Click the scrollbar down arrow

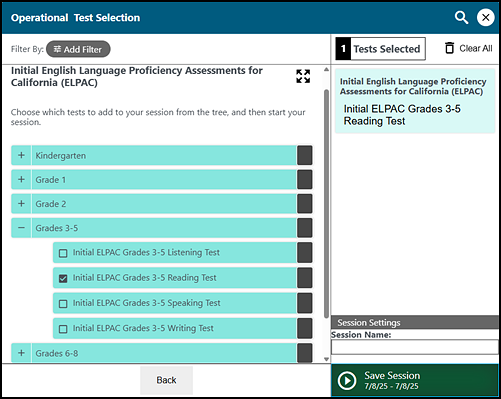coord(326,359)
